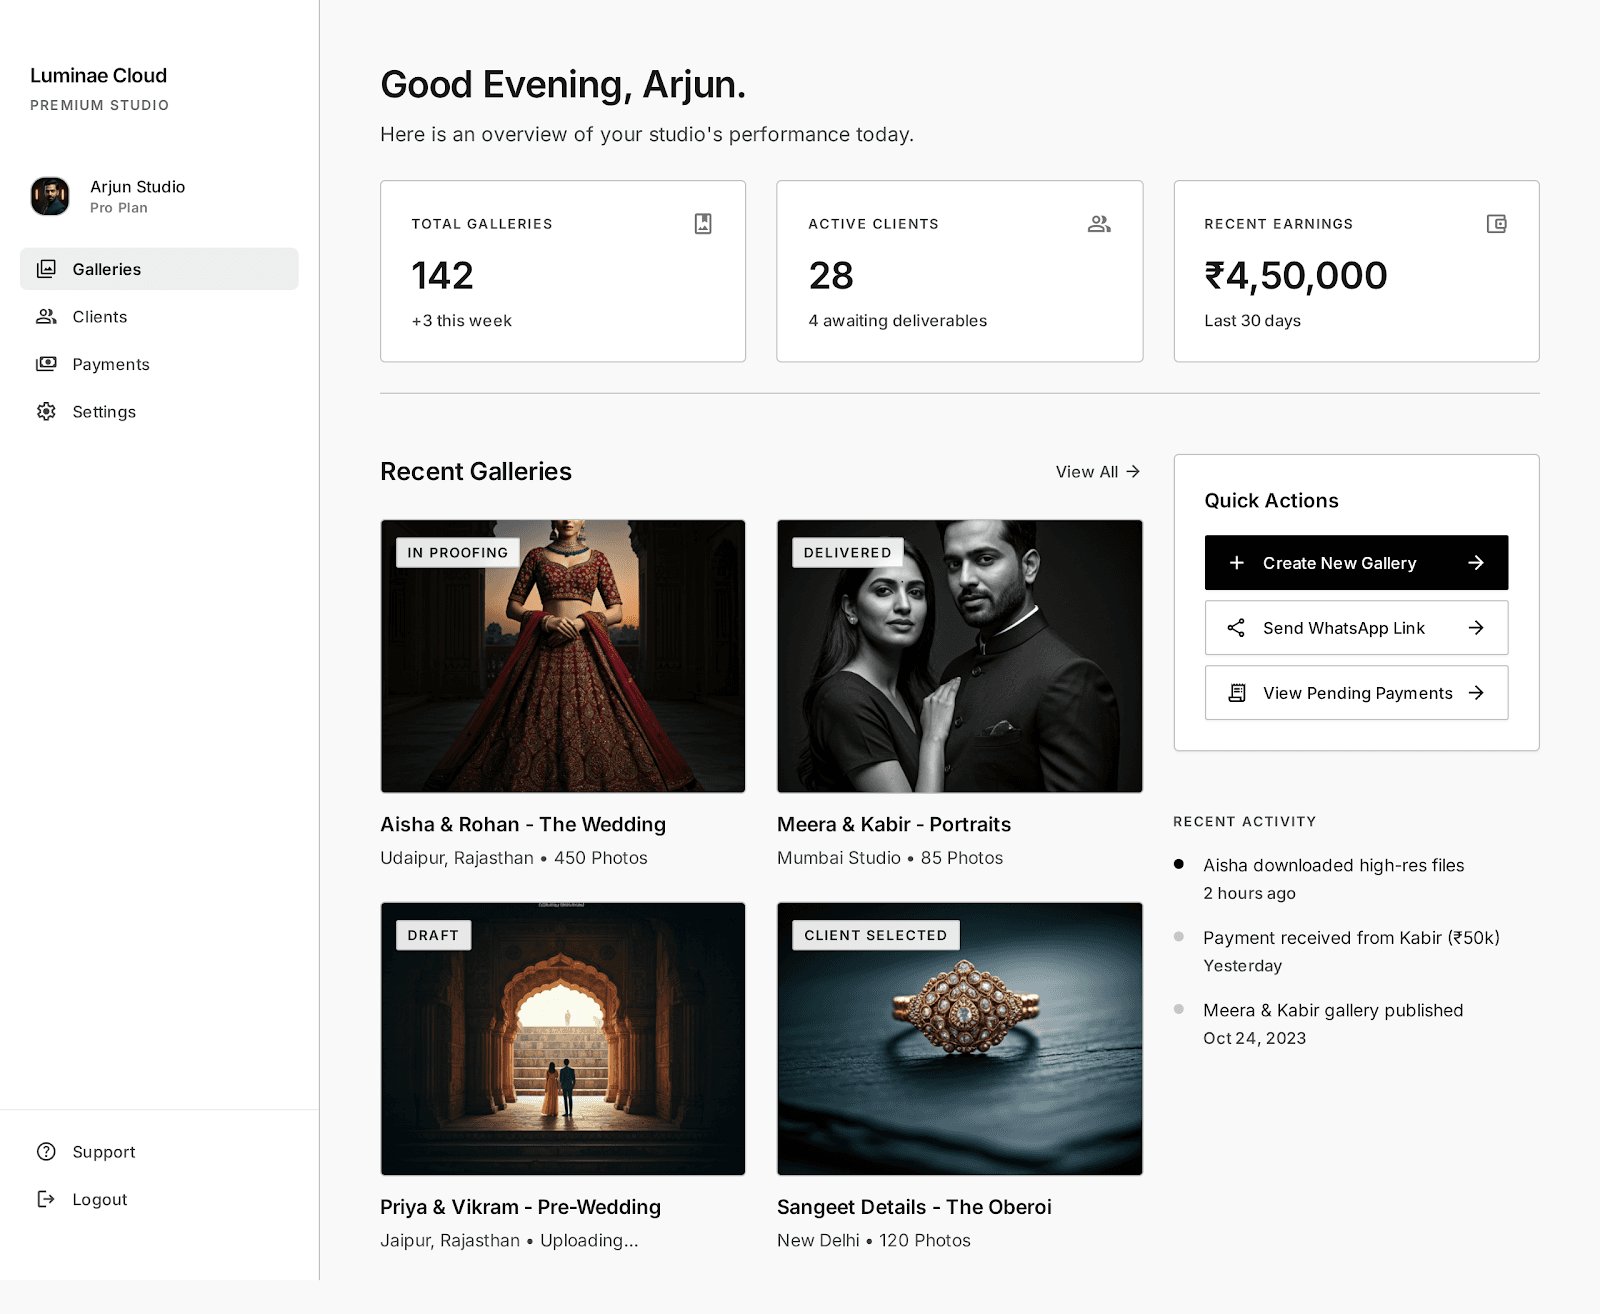
Task: Click the Total Galleries card icon
Action: [x=703, y=224]
